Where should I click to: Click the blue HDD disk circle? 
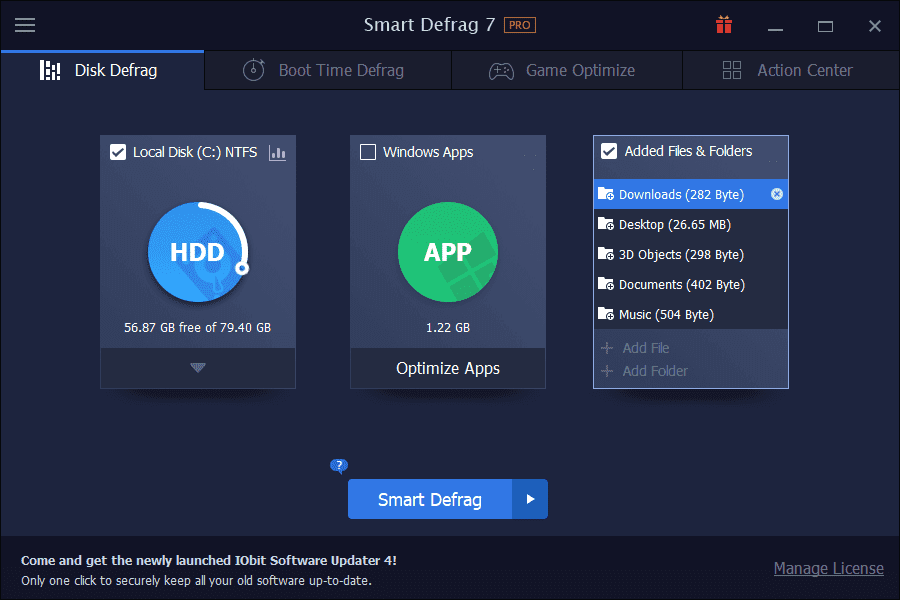[198, 252]
